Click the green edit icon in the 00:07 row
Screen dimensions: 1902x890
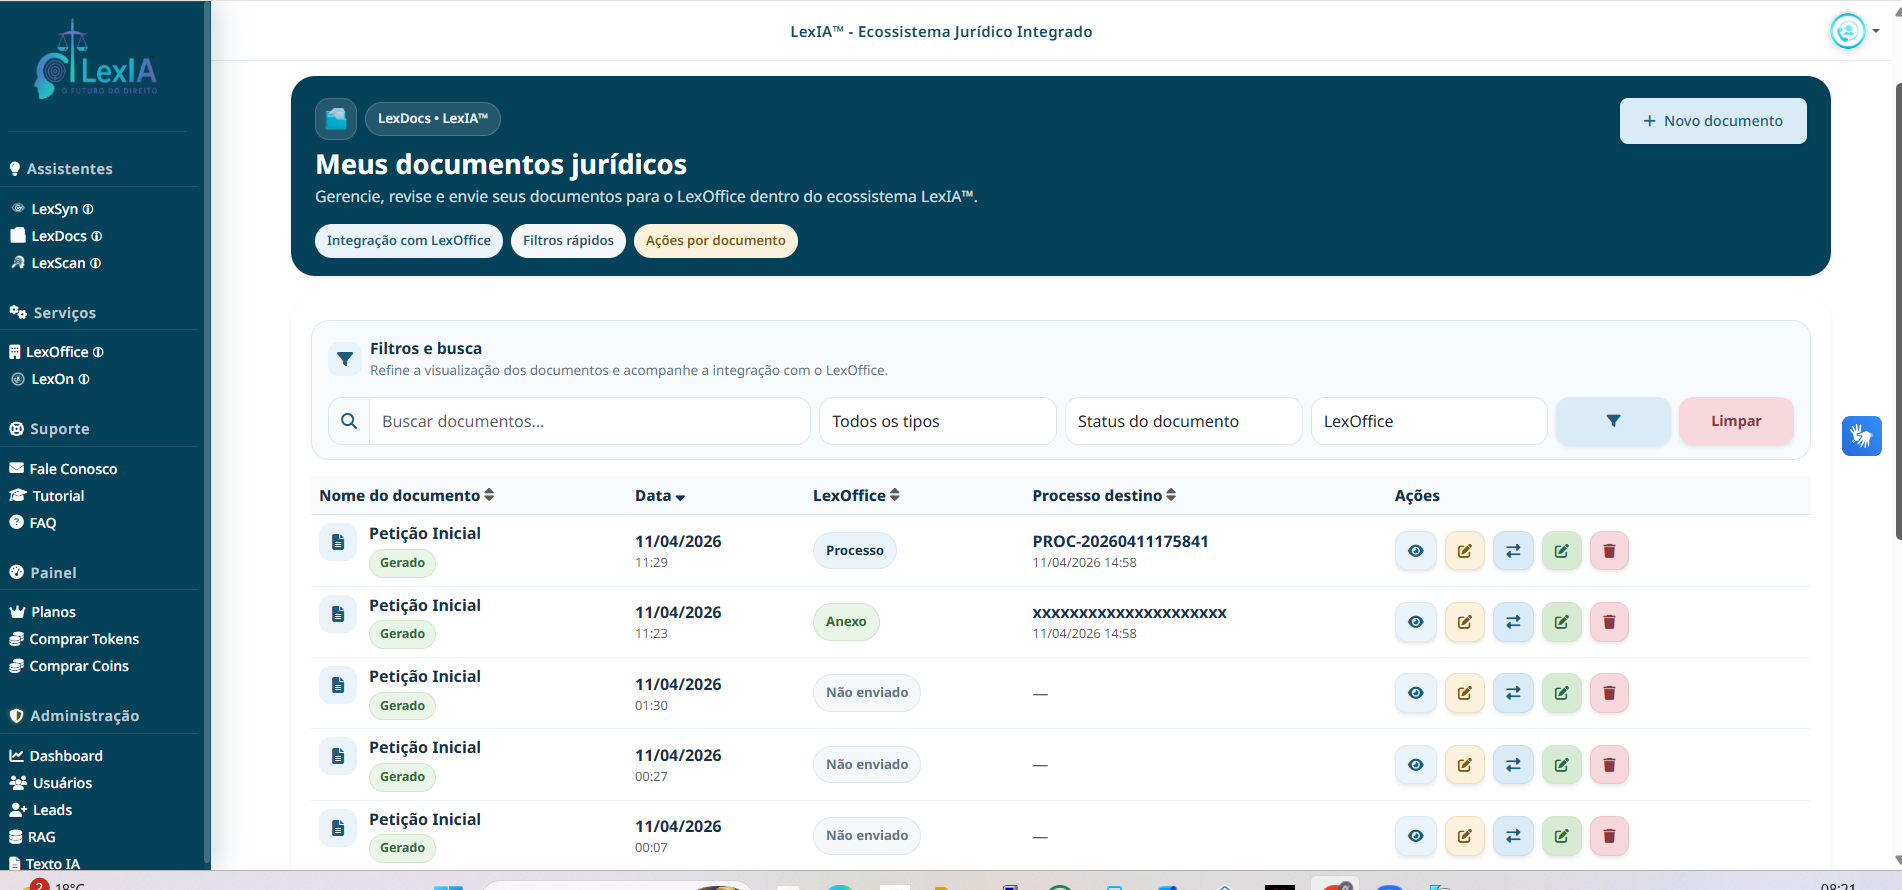pyautogui.click(x=1561, y=836)
